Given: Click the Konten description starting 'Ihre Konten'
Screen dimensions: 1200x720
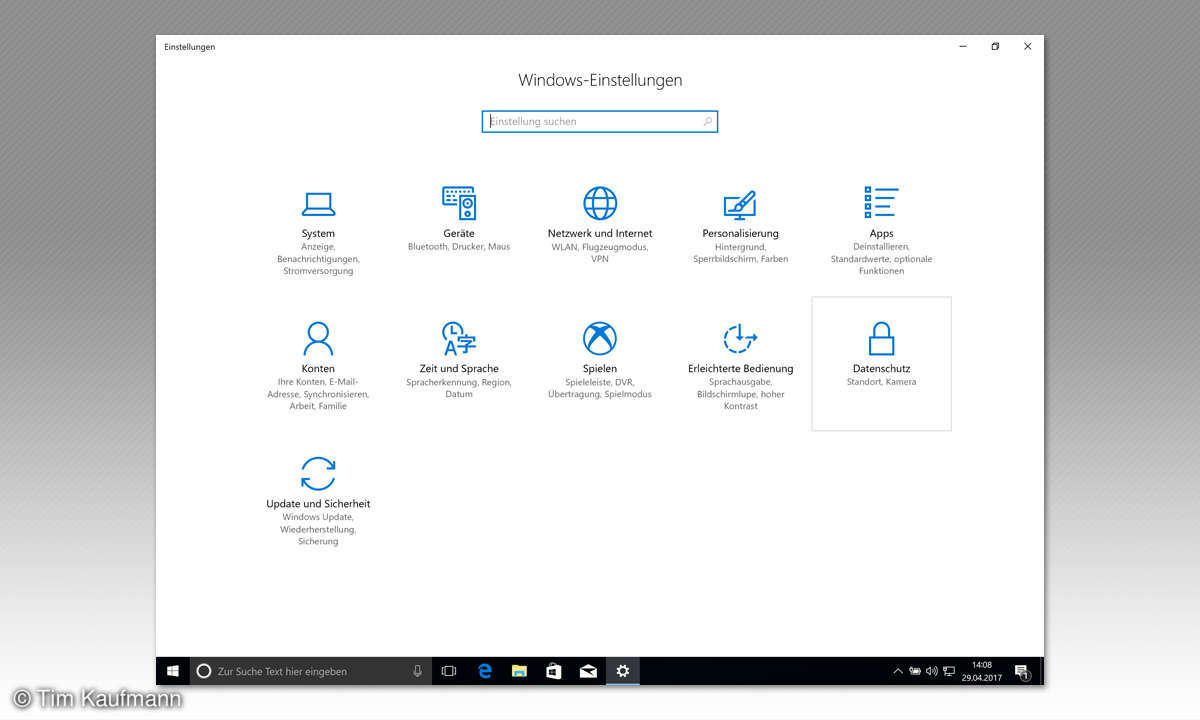Looking at the screenshot, I should pyautogui.click(x=318, y=394).
